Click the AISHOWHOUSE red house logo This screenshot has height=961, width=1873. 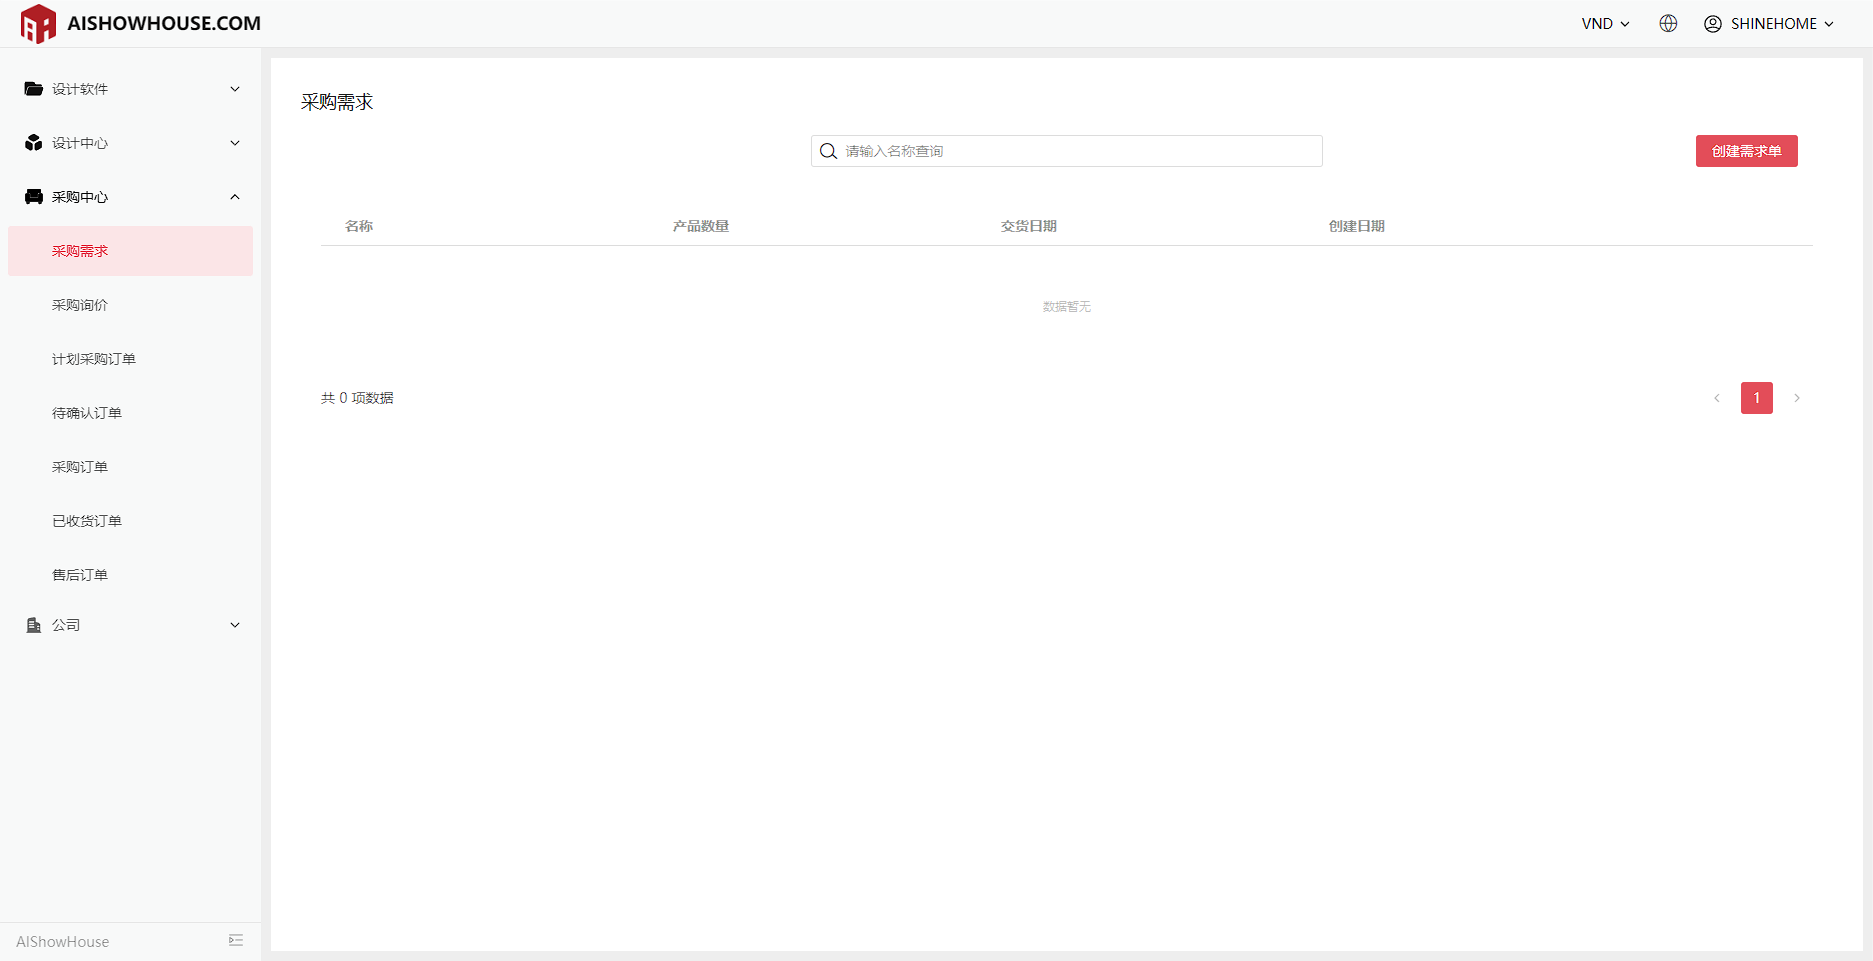pos(38,23)
